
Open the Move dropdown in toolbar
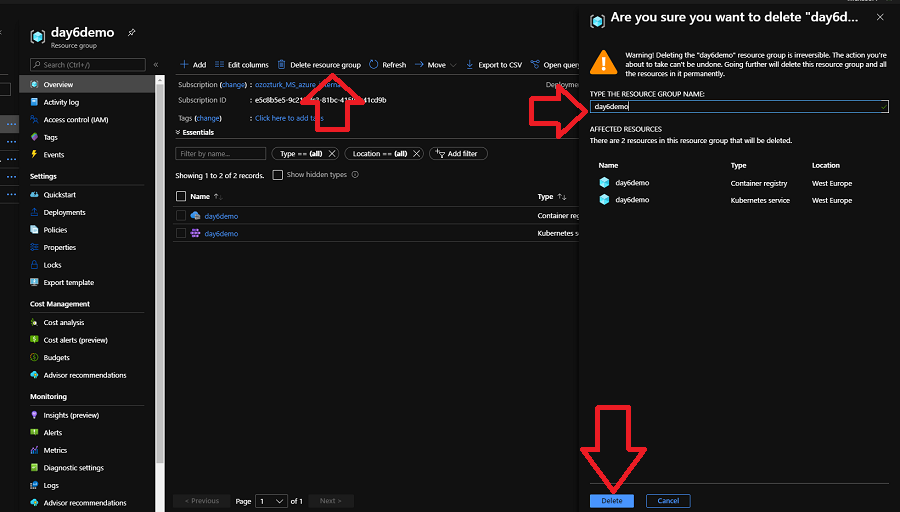435,65
